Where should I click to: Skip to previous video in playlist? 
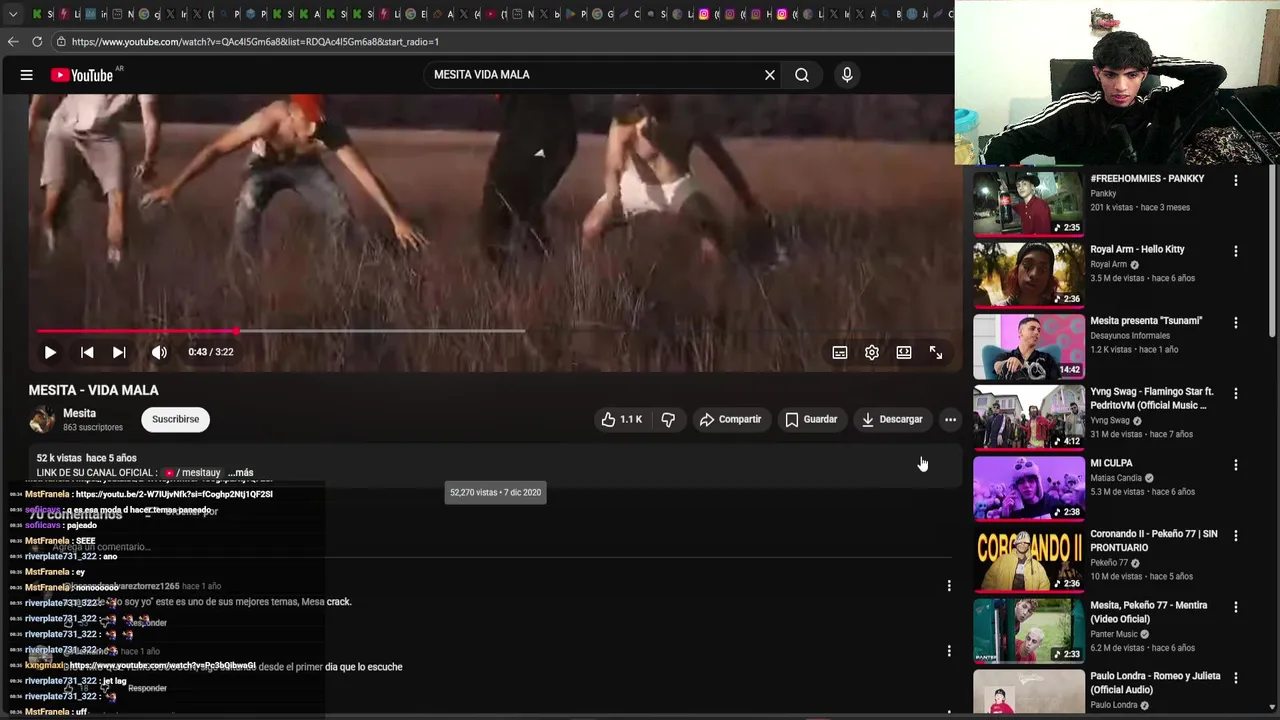tap(87, 352)
